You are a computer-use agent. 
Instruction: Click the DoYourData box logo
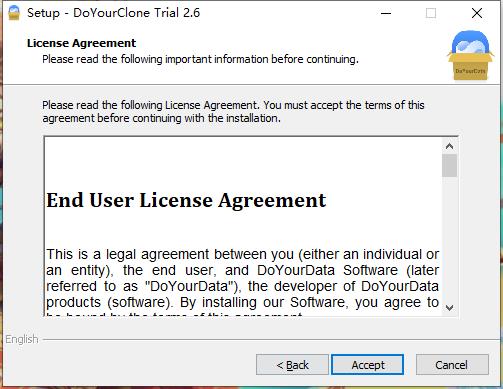(470, 56)
